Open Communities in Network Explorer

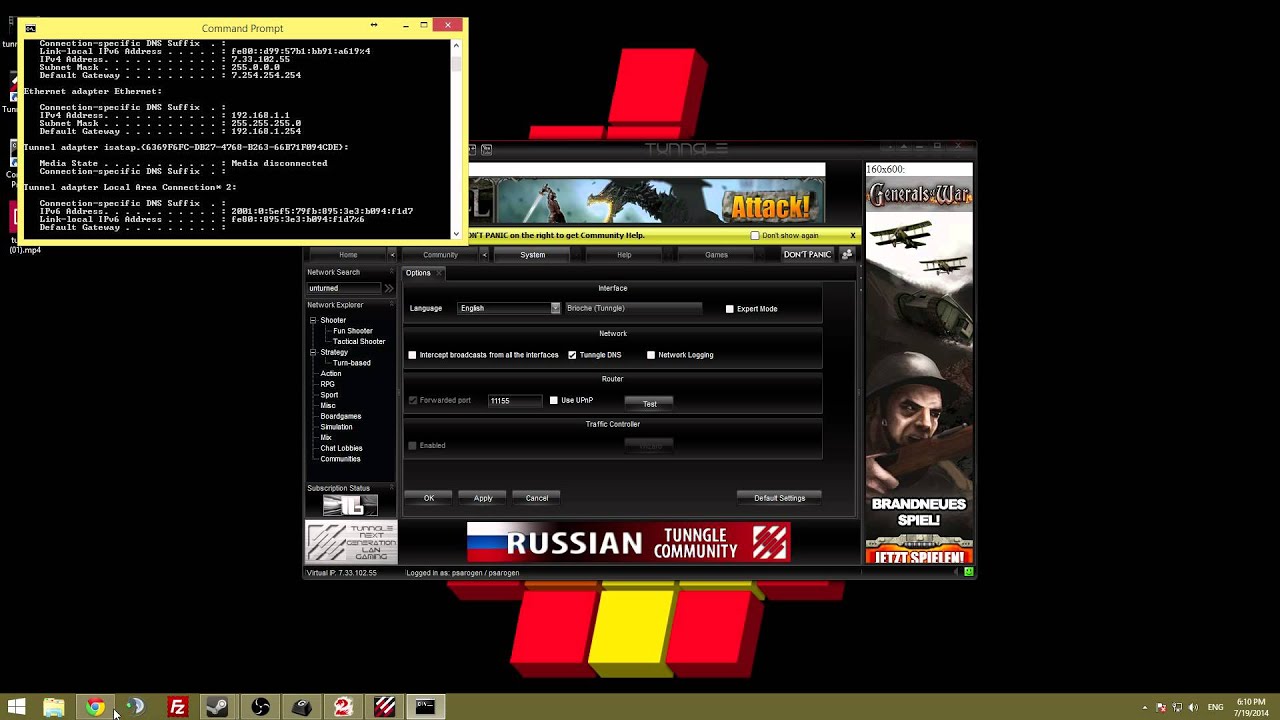340,459
